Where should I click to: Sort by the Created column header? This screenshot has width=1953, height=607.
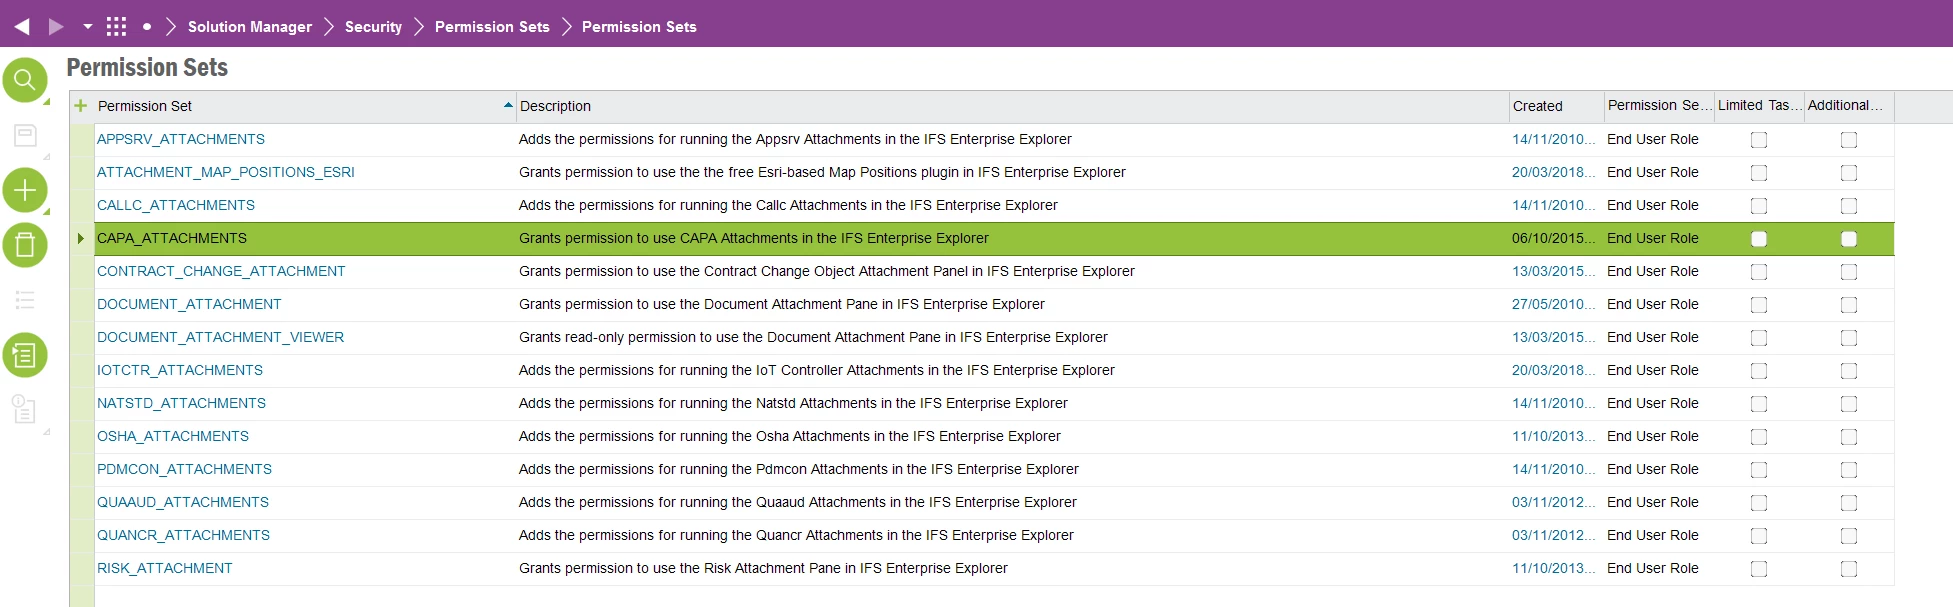tap(1537, 106)
